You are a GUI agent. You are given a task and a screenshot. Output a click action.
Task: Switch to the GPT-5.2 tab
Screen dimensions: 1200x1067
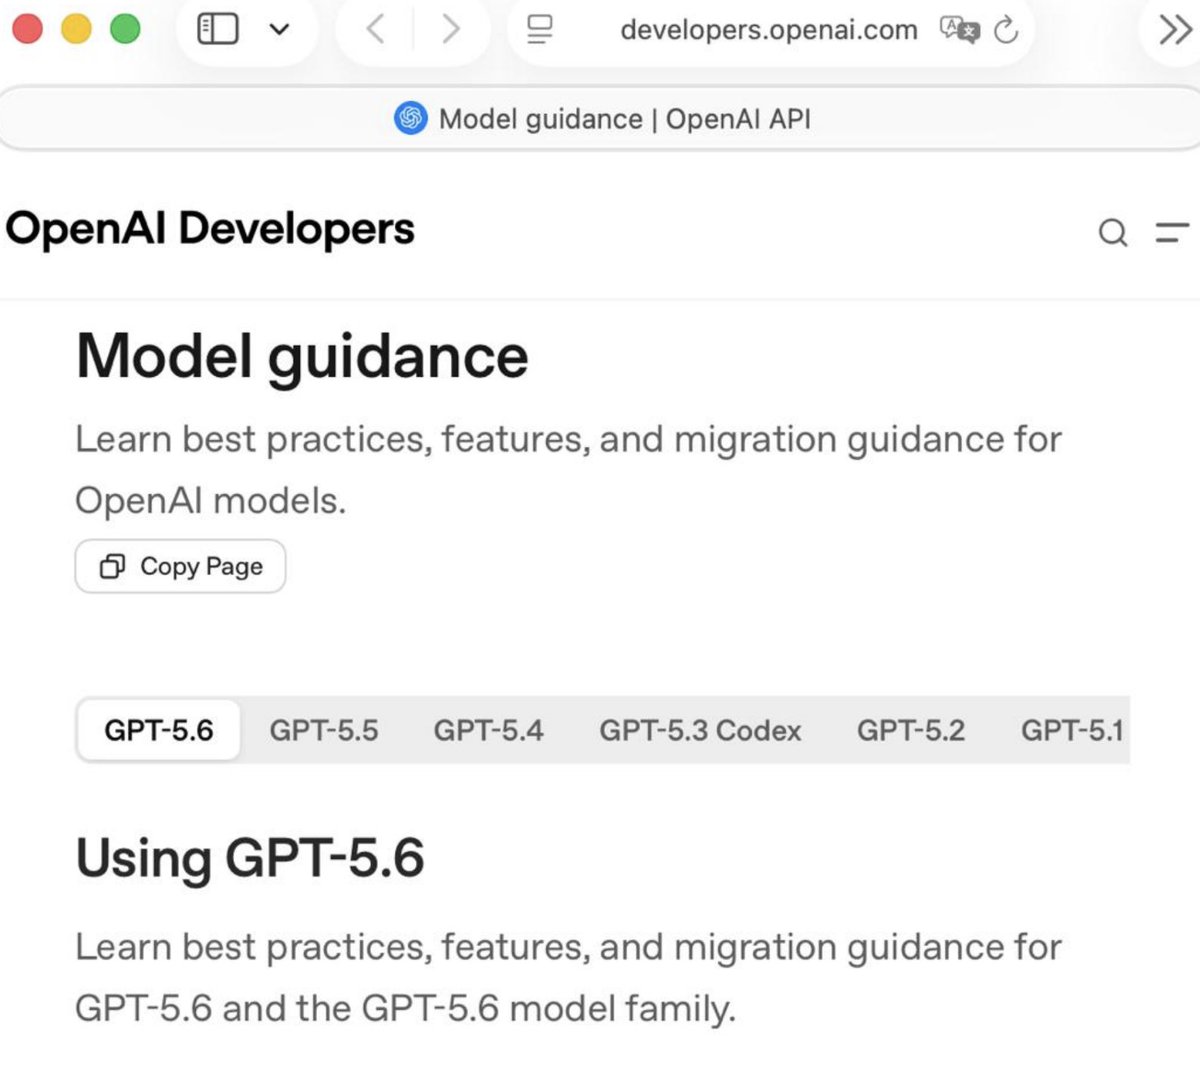click(x=911, y=730)
